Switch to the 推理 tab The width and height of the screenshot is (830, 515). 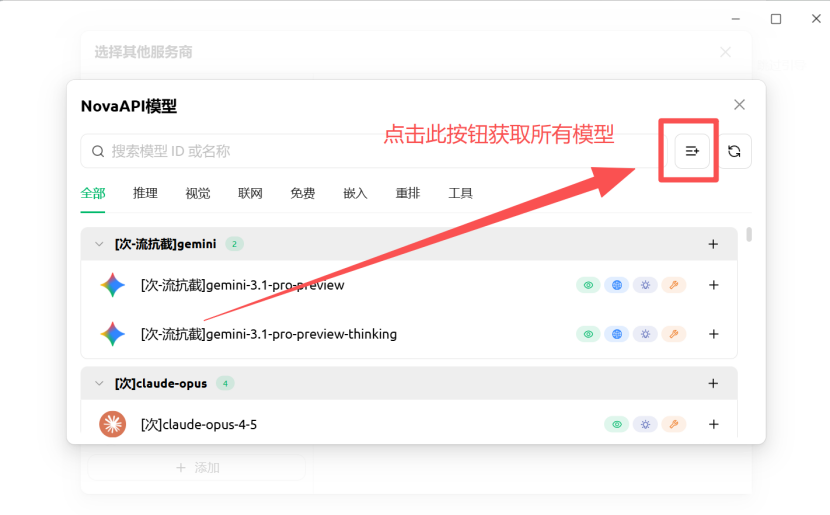145,193
